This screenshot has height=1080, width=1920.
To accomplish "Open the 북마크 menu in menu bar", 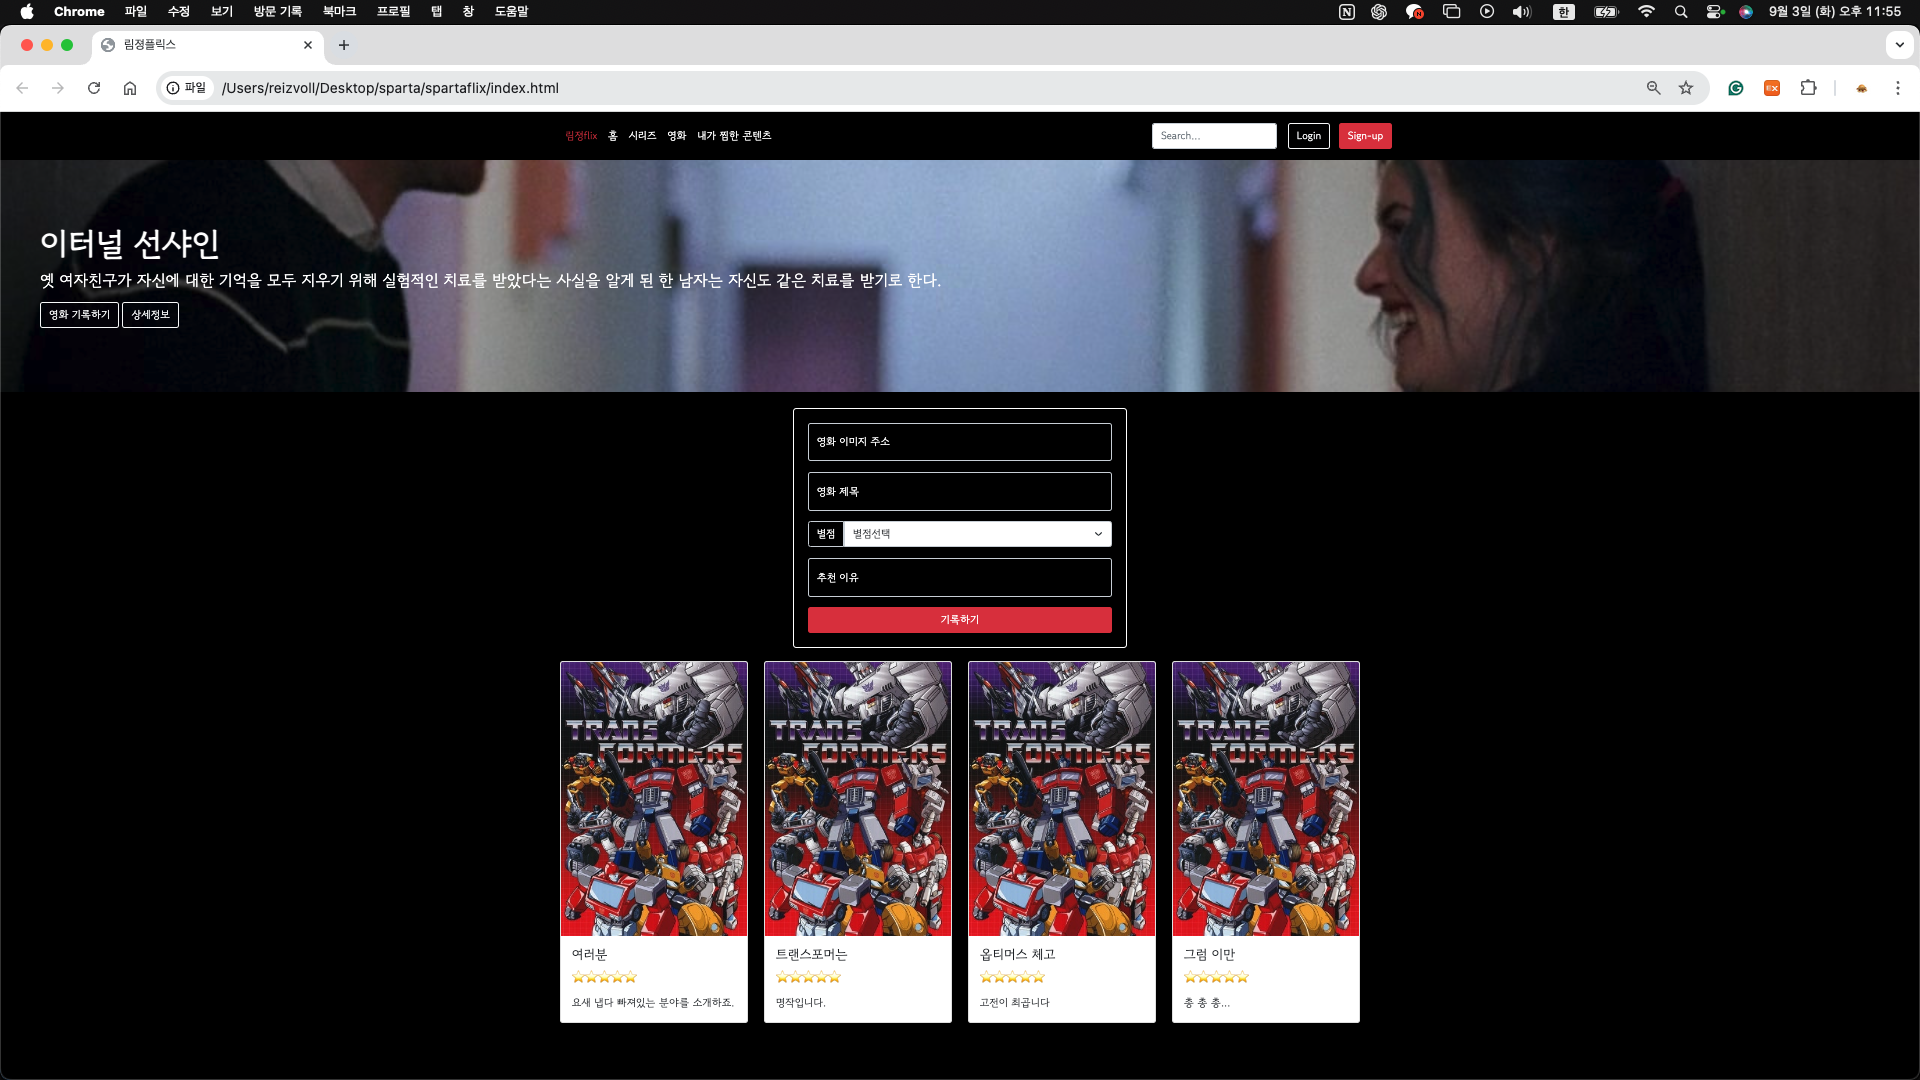I will tap(339, 12).
